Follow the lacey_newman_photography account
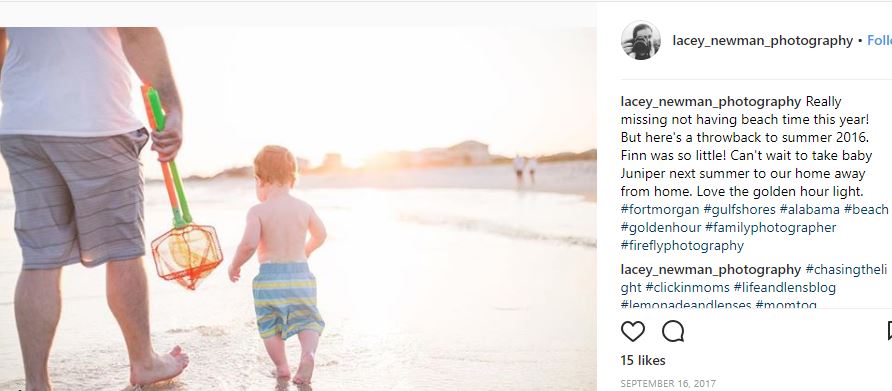 coord(879,41)
